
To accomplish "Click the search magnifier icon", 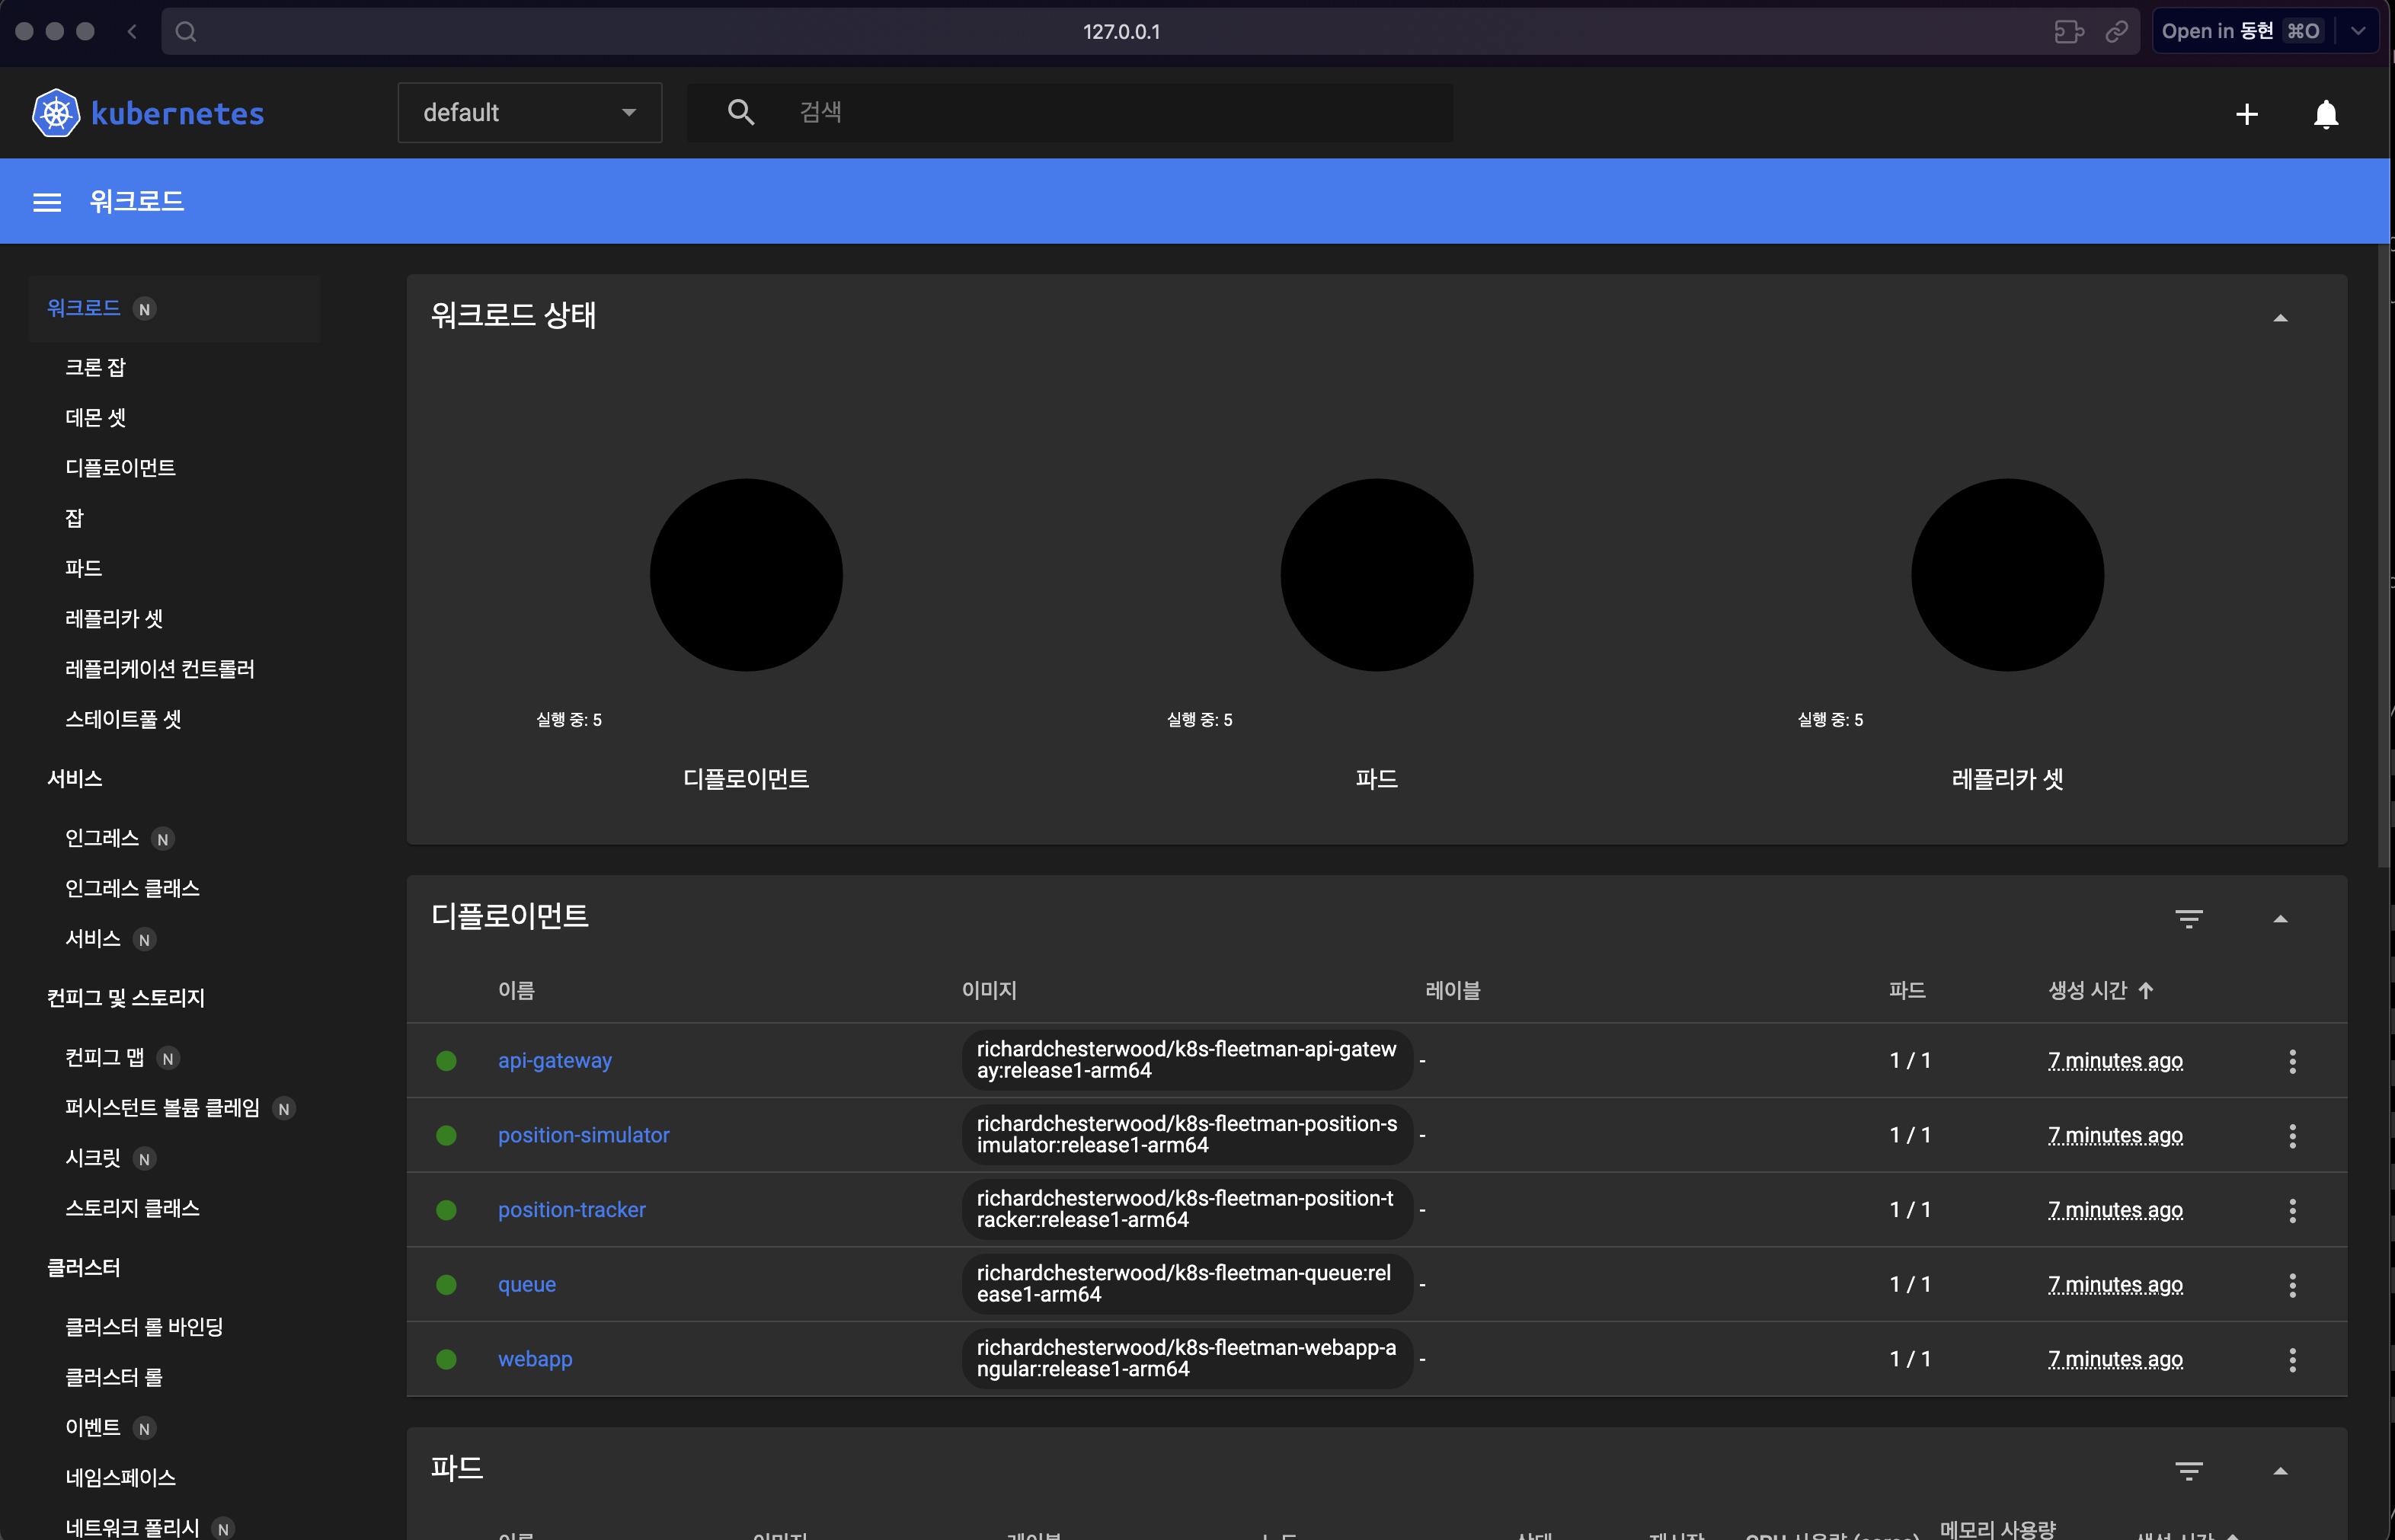I will [740, 112].
